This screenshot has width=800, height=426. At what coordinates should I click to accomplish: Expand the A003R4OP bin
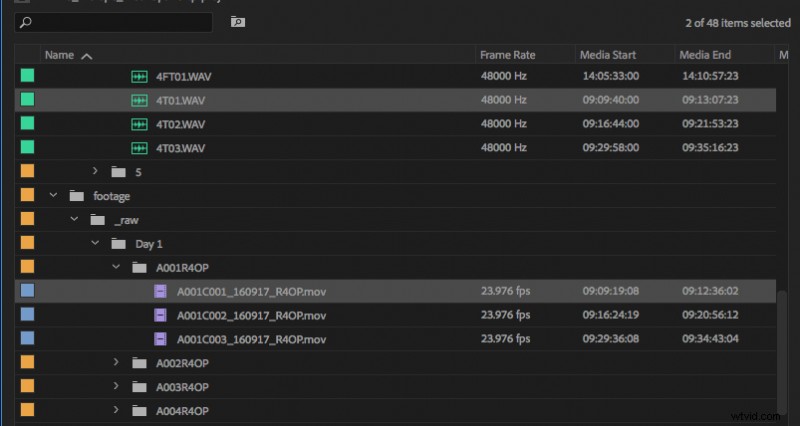pyautogui.click(x=116, y=386)
